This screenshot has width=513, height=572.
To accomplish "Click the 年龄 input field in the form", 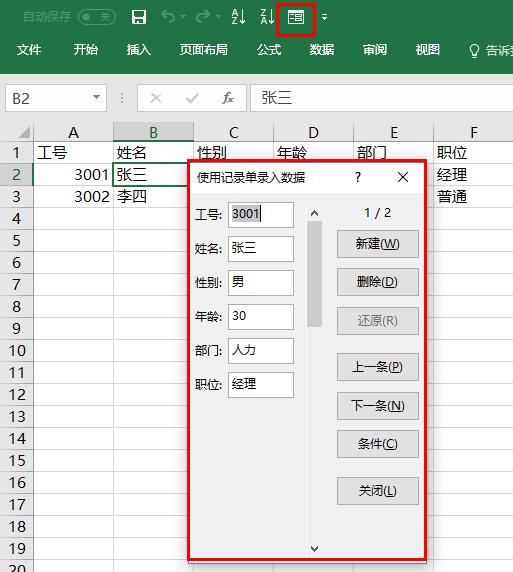I will (x=261, y=317).
